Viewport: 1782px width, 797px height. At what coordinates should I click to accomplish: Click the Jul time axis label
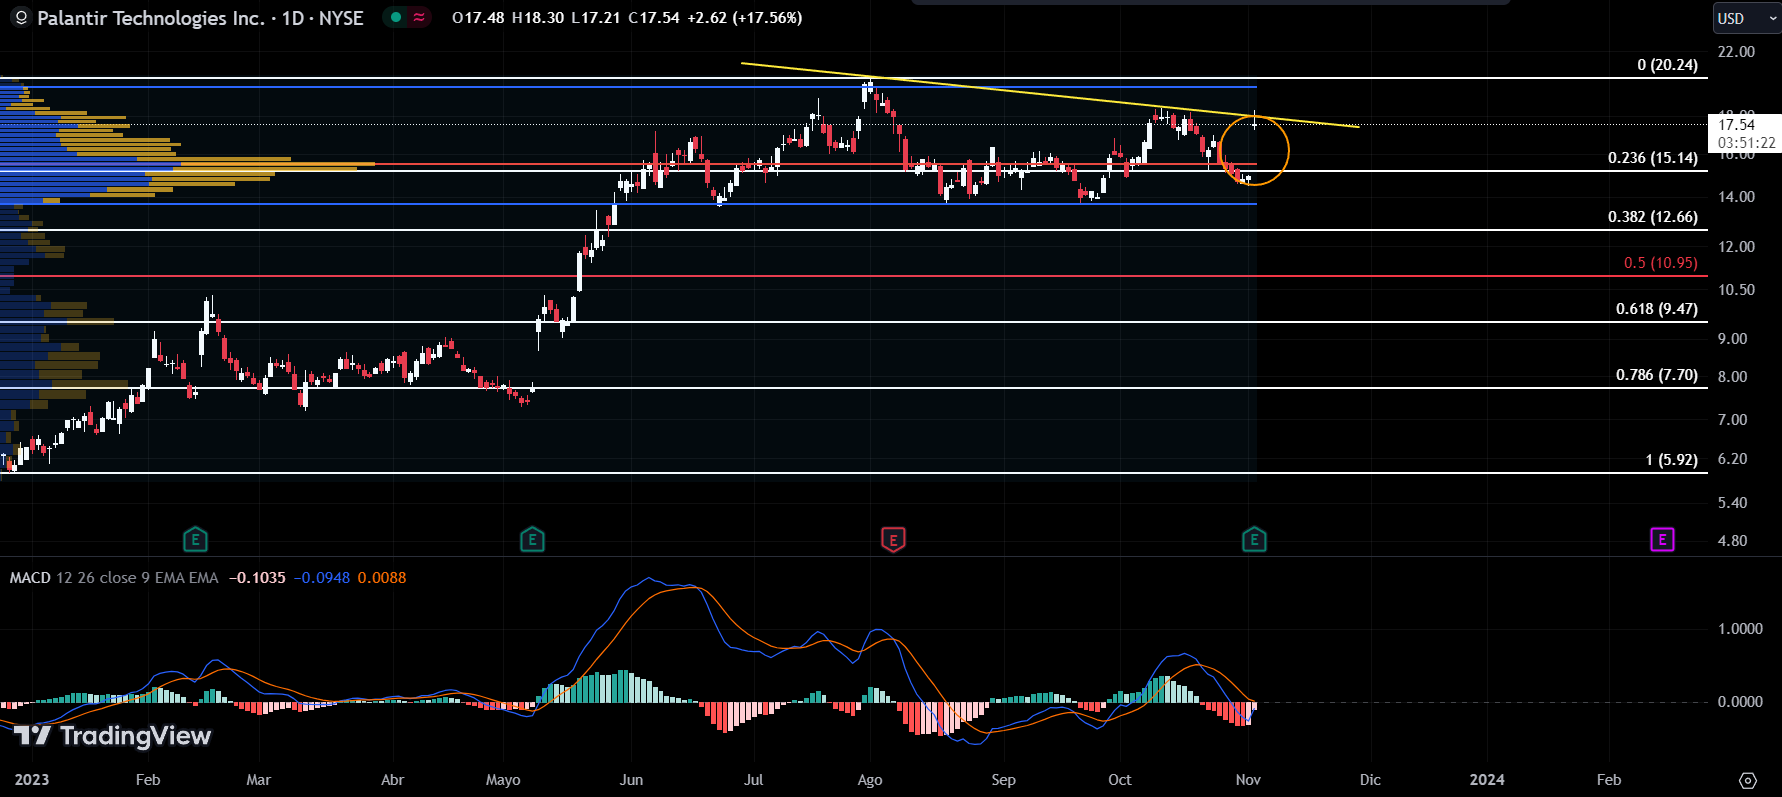[753, 780]
